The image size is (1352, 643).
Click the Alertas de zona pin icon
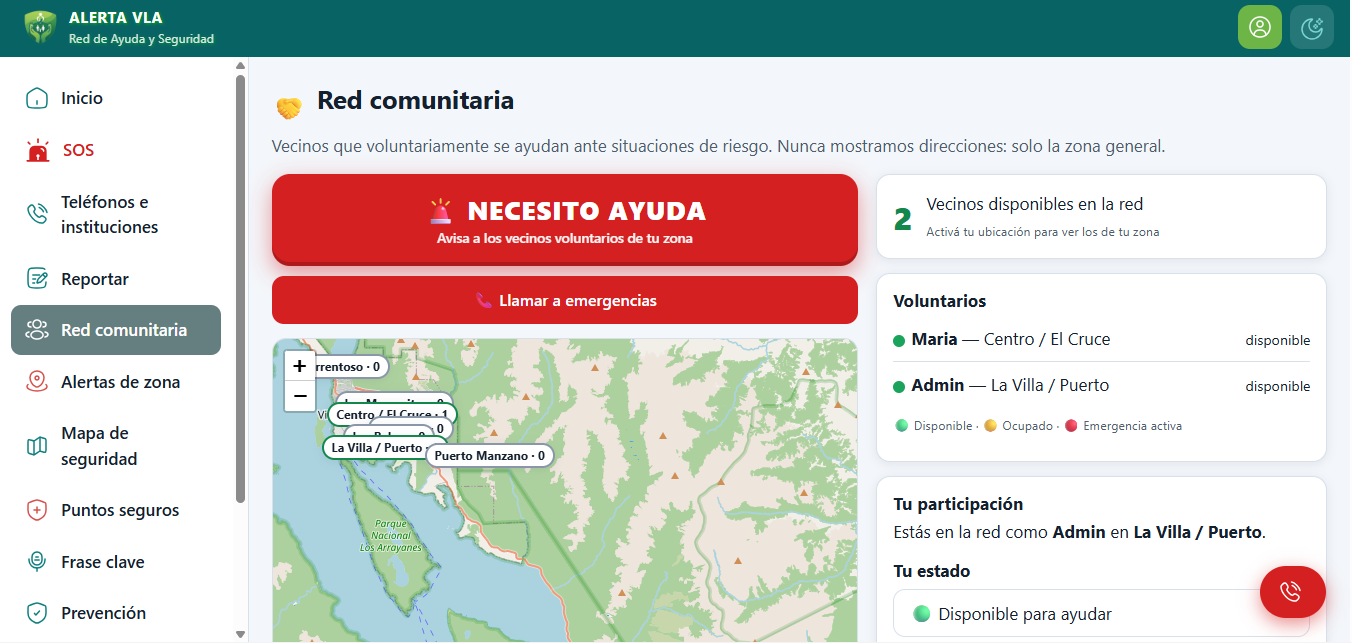pyautogui.click(x=37, y=382)
